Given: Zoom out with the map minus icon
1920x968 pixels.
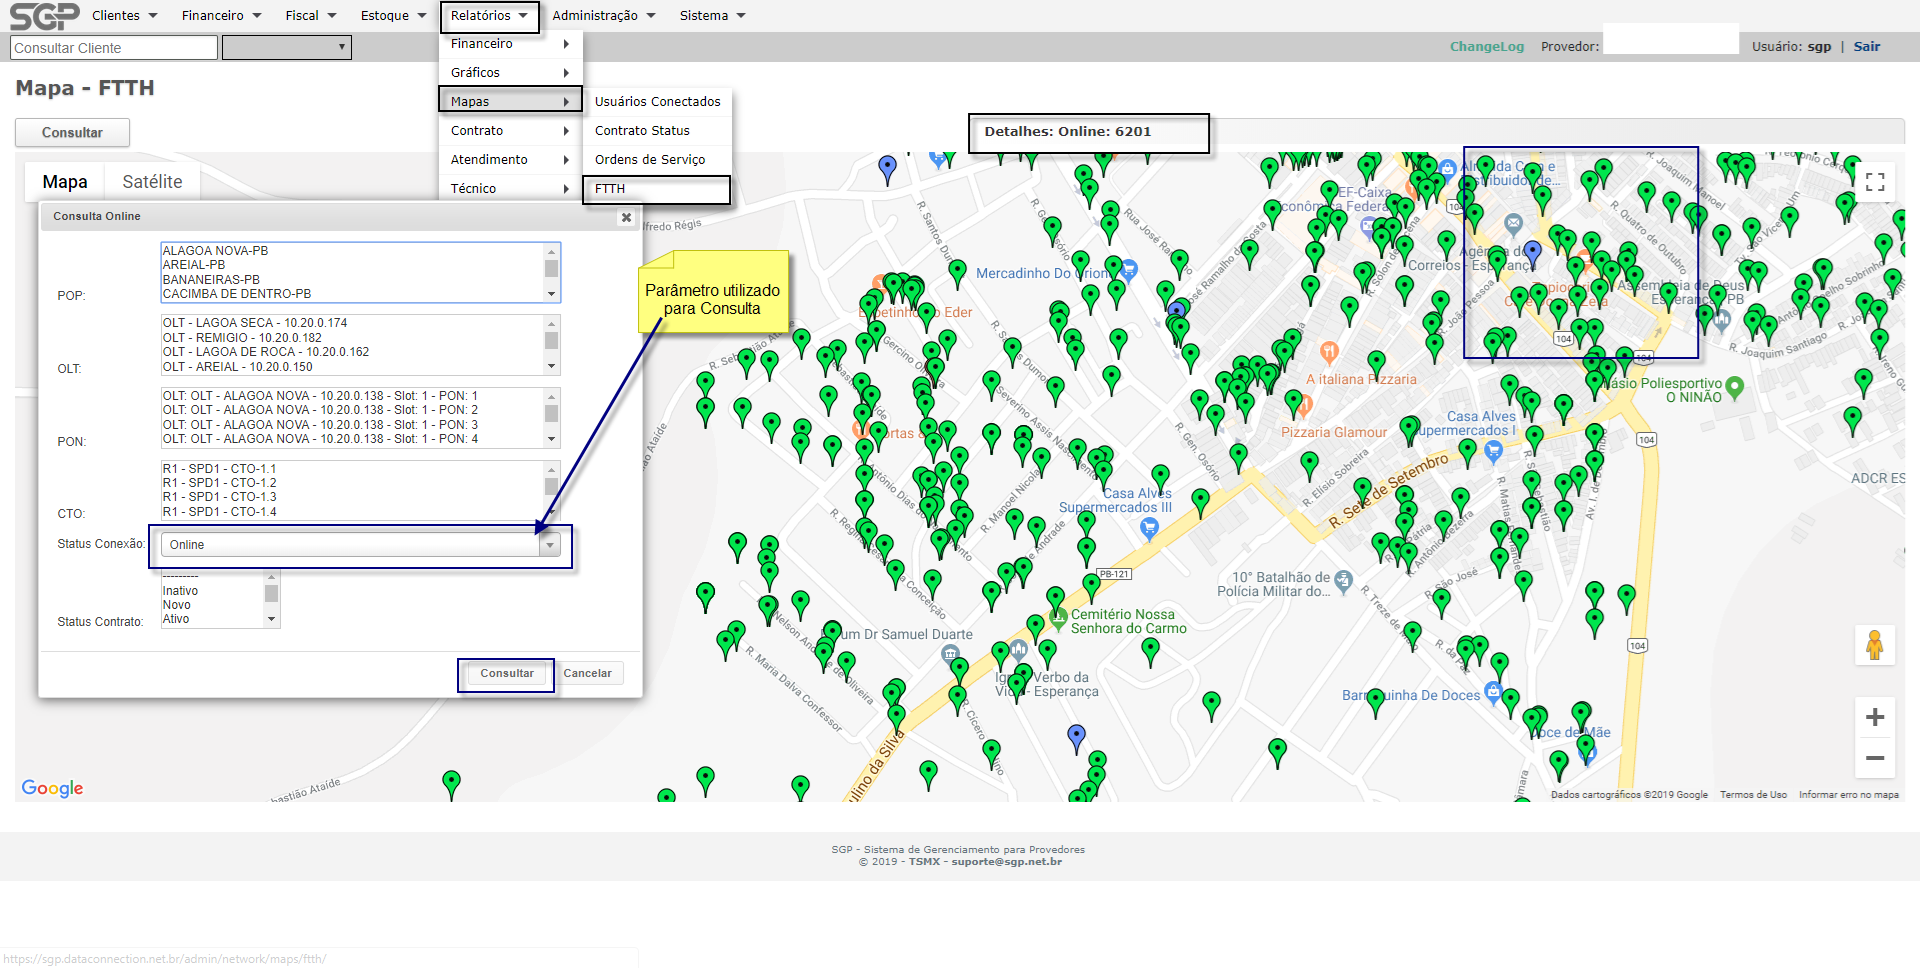Looking at the screenshot, I should point(1875,758).
